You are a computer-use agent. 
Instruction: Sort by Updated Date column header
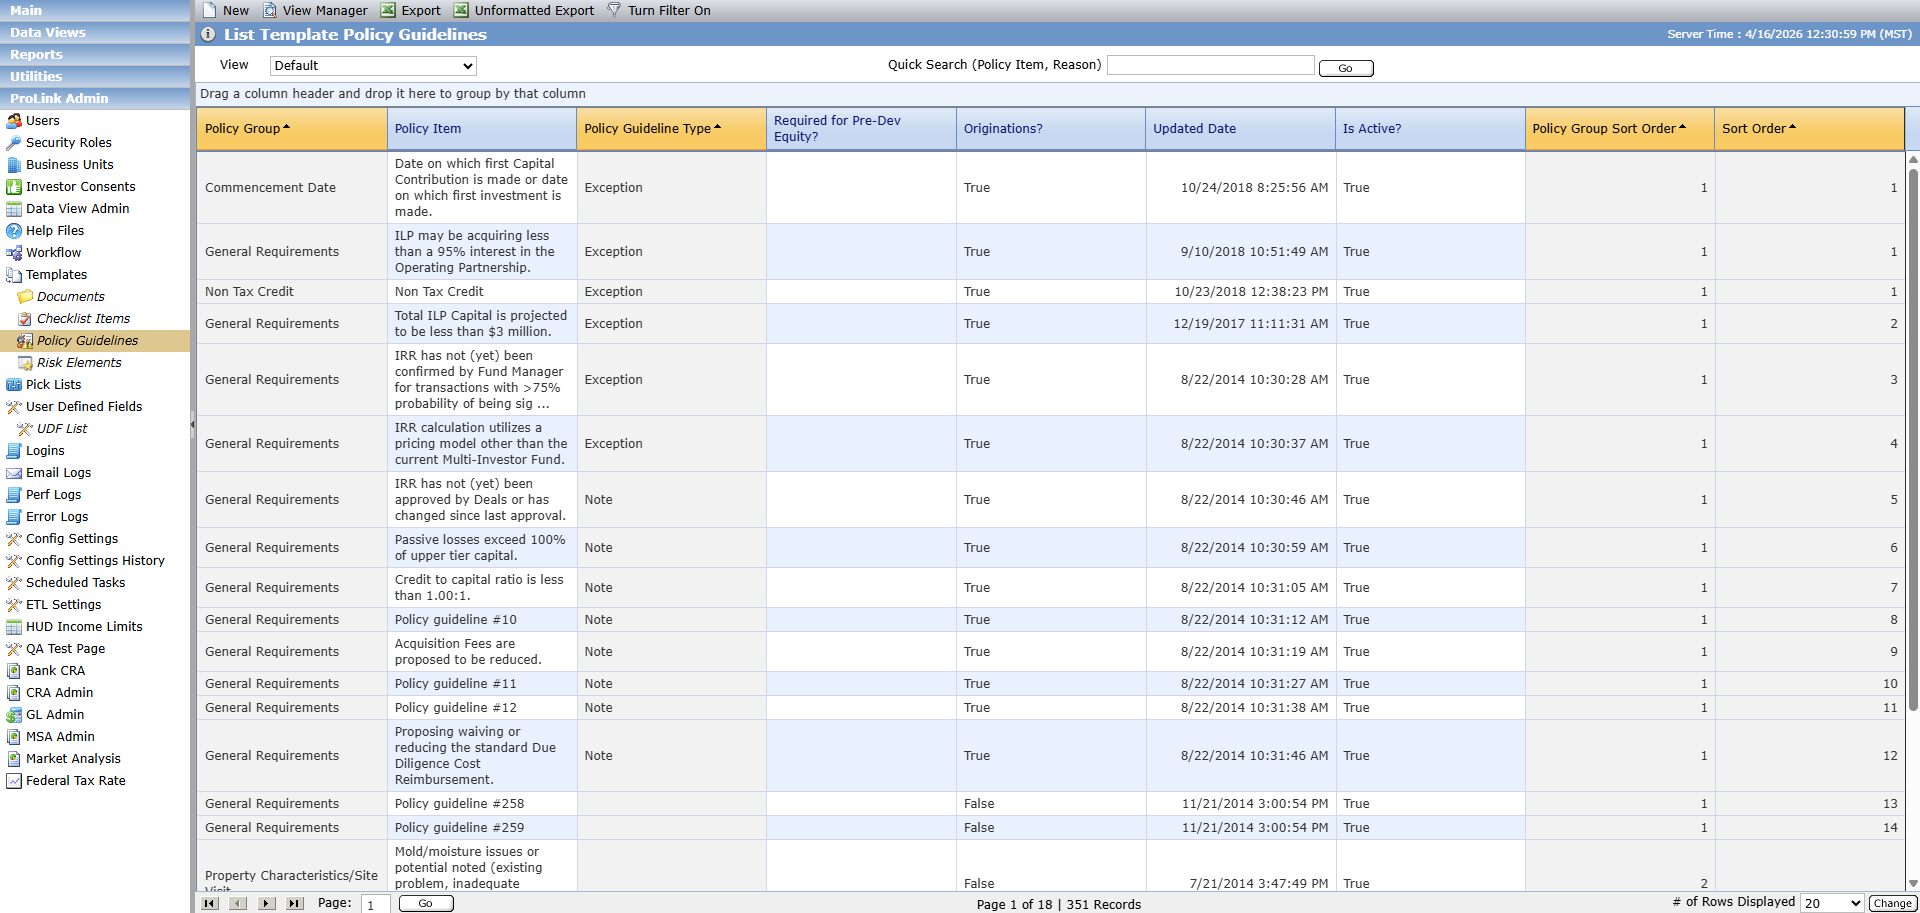click(1240, 129)
